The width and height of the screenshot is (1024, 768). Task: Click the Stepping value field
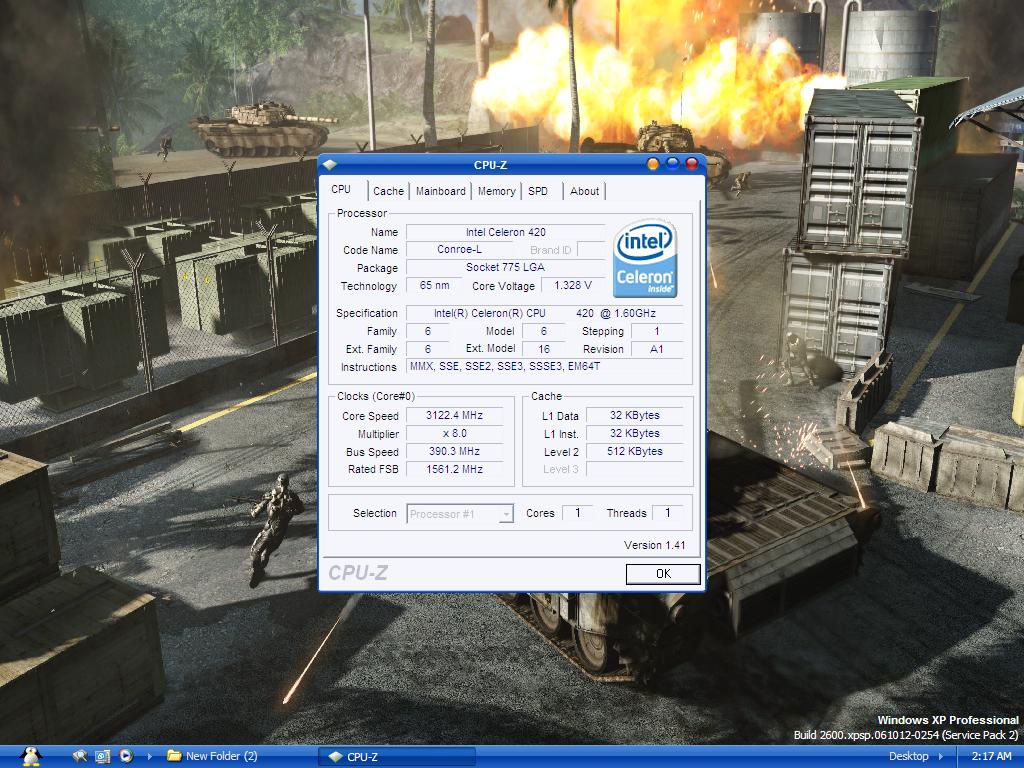[657, 332]
